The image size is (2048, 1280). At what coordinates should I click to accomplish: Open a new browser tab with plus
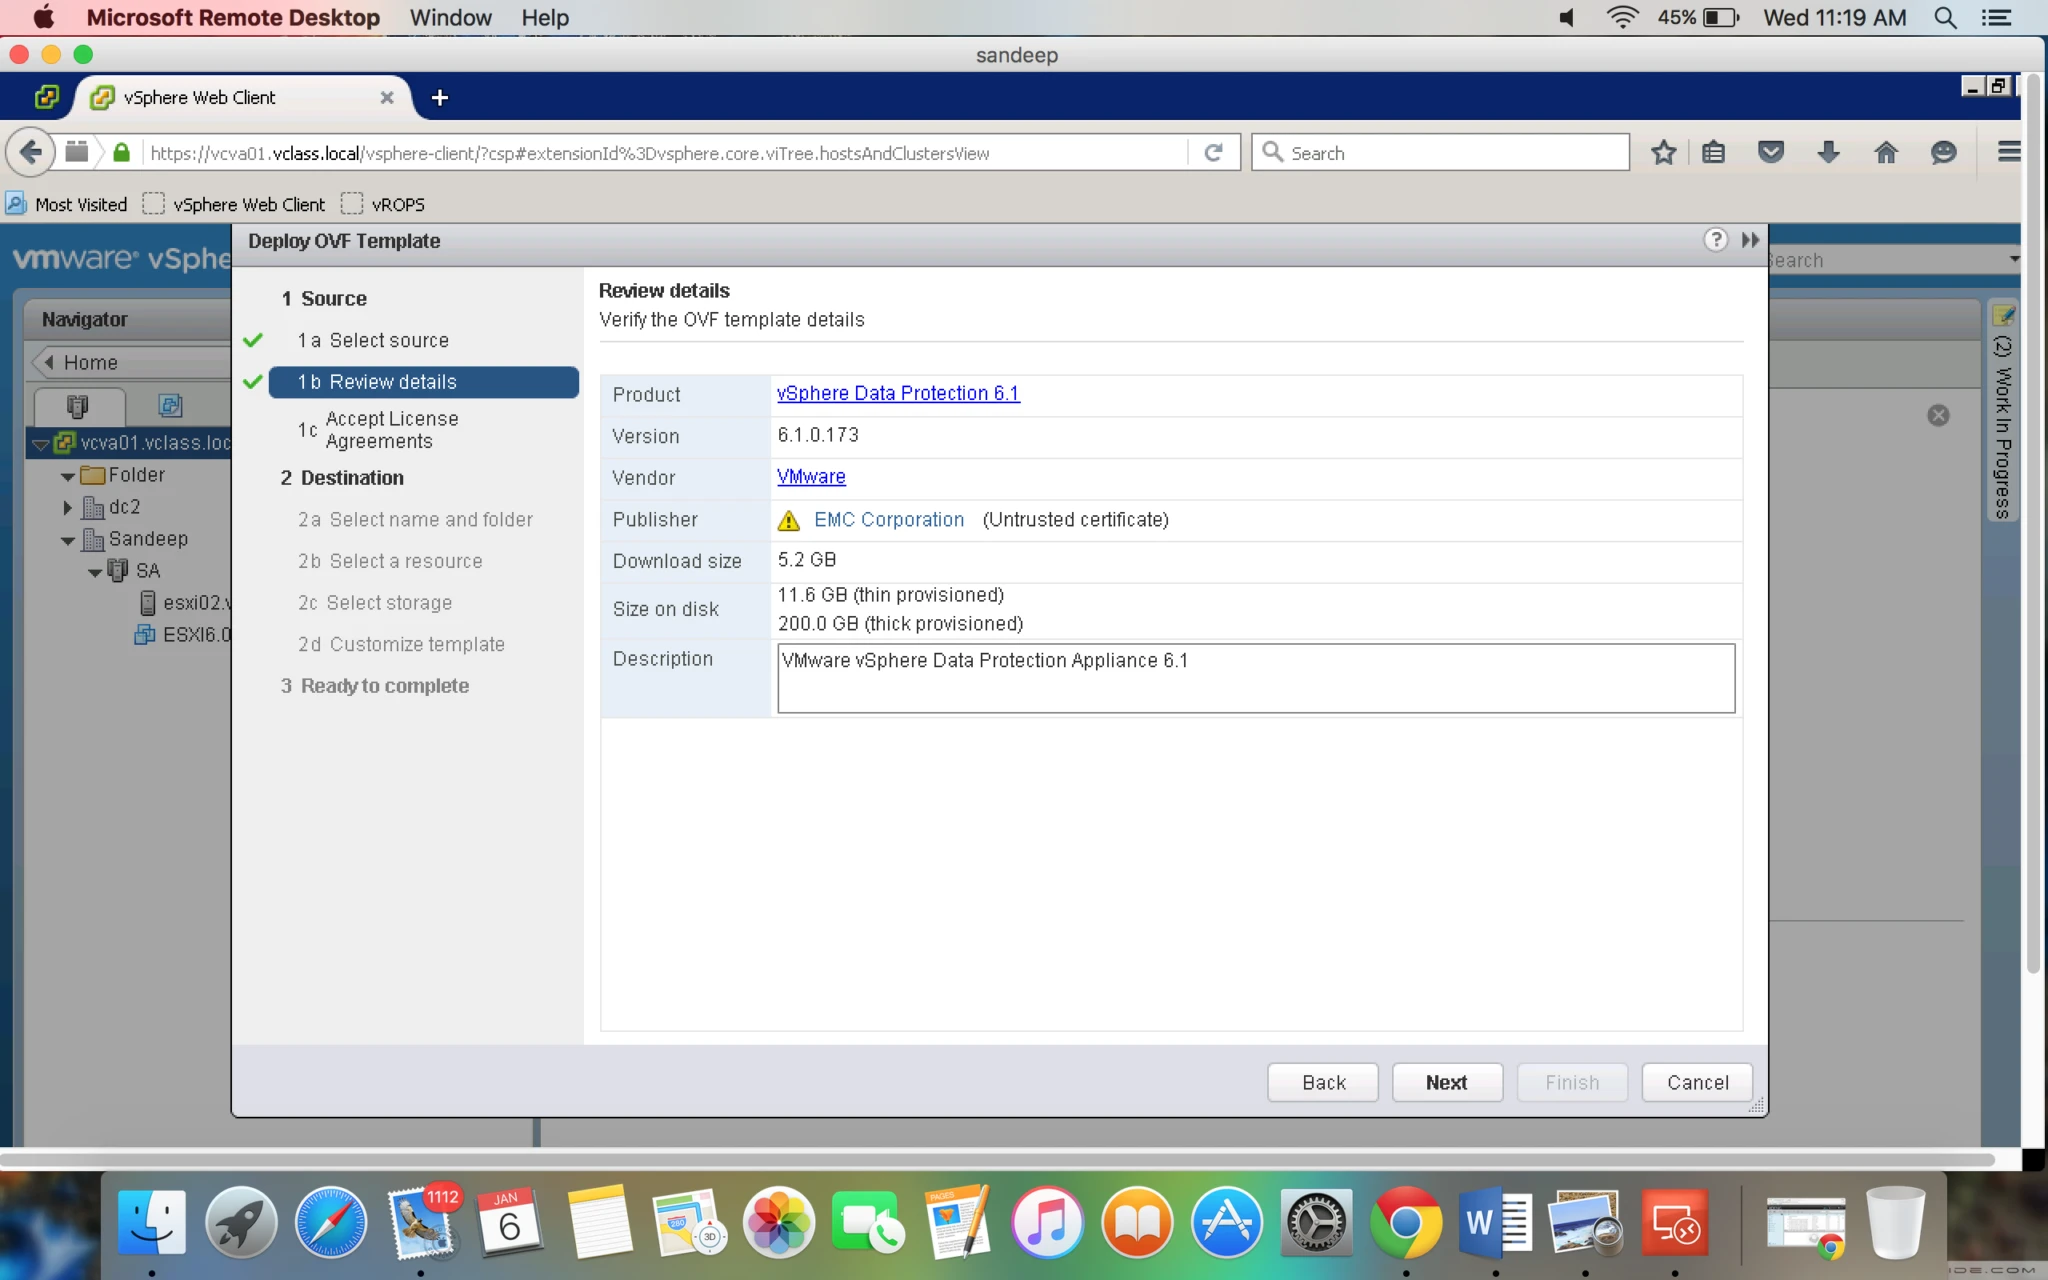tap(439, 97)
